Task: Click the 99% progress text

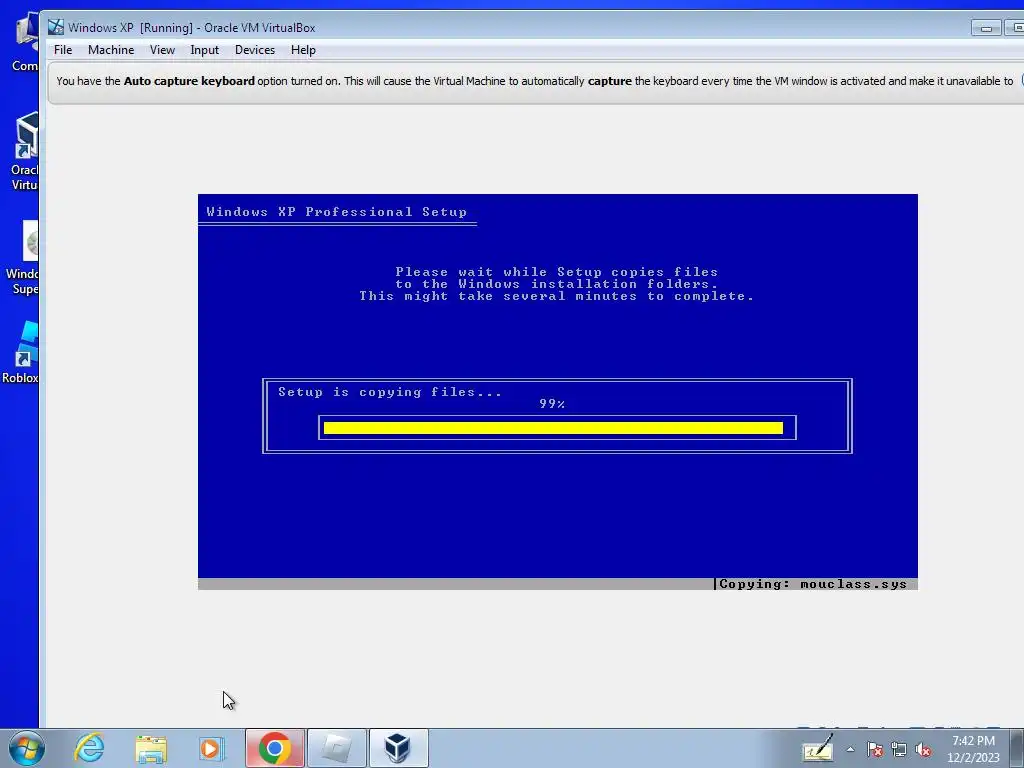Action: tap(552, 404)
